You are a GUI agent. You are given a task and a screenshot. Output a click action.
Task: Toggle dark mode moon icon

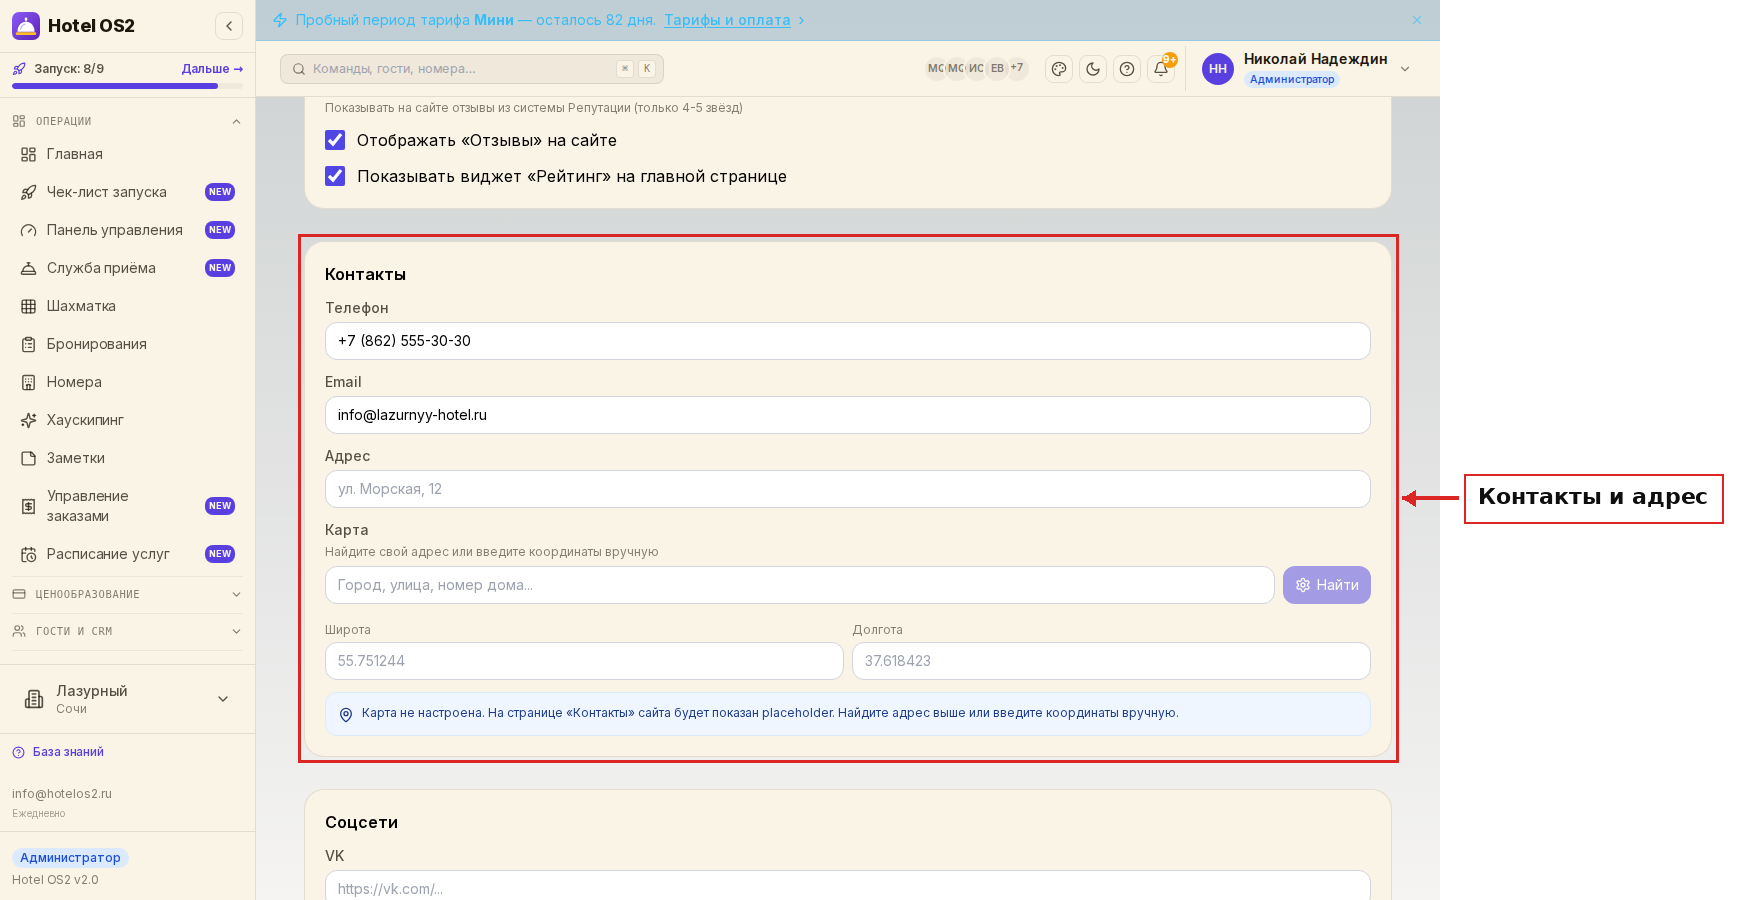pyautogui.click(x=1093, y=69)
